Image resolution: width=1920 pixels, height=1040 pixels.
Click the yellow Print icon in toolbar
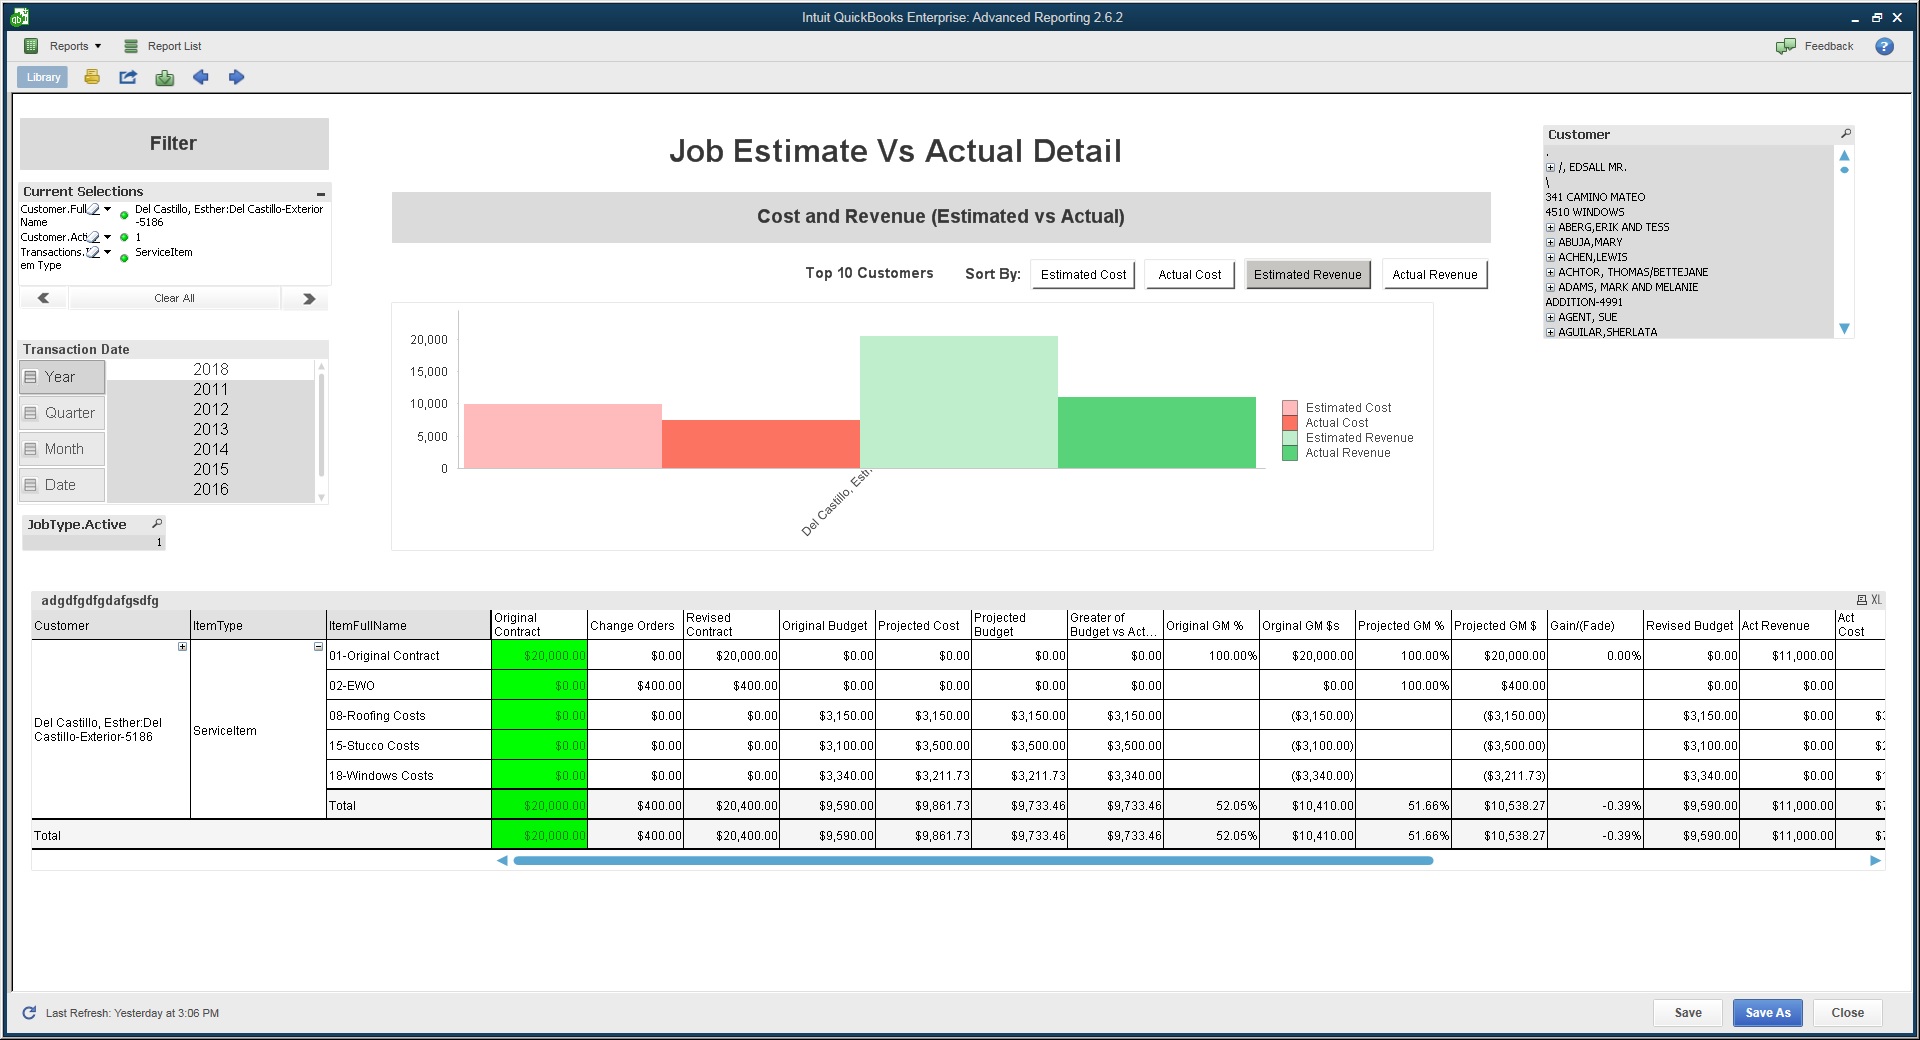(92, 77)
